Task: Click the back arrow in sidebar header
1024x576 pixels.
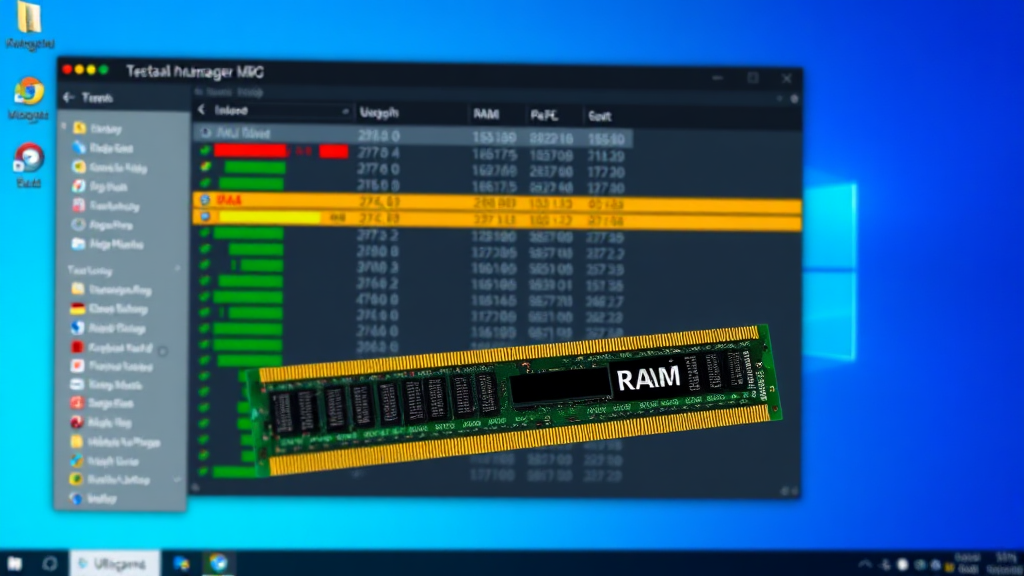Action: (69, 98)
